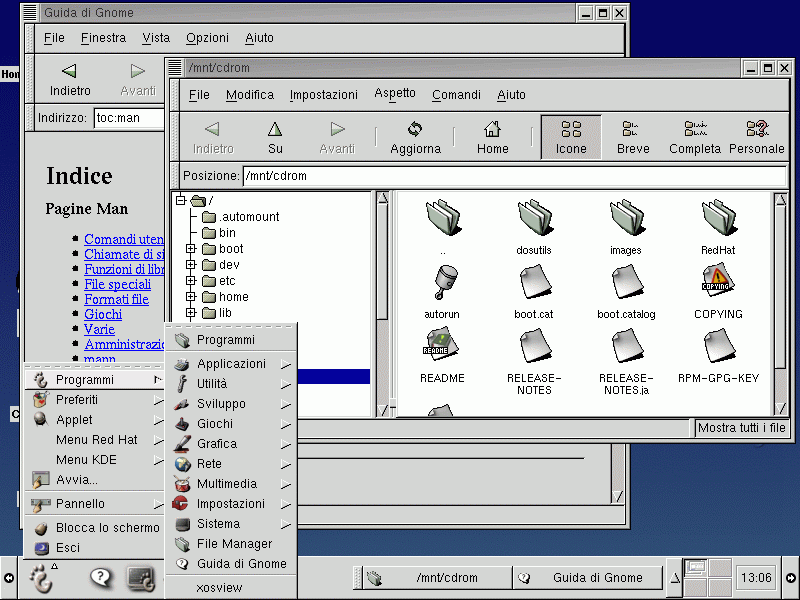Open the File speciali link
800x600 pixels.
(x=117, y=284)
